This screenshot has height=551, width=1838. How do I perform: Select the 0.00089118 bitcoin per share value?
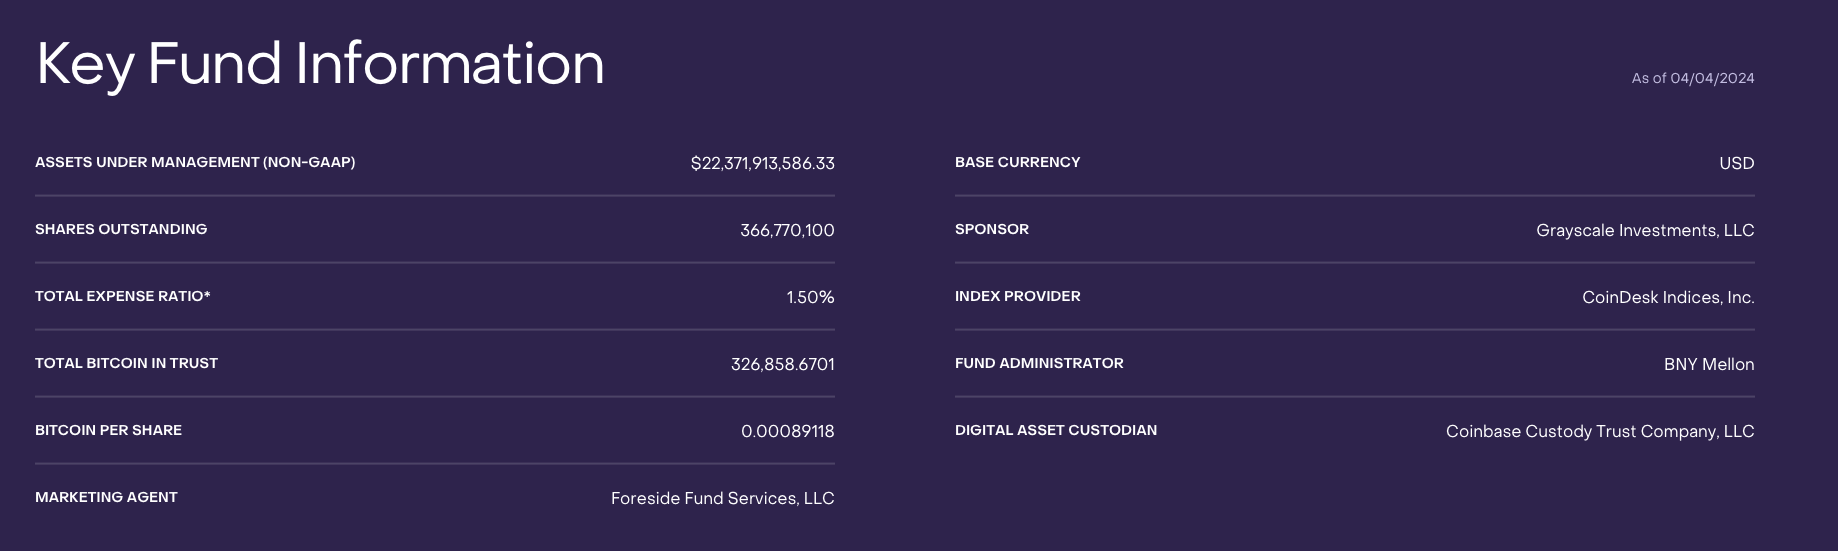click(x=787, y=431)
